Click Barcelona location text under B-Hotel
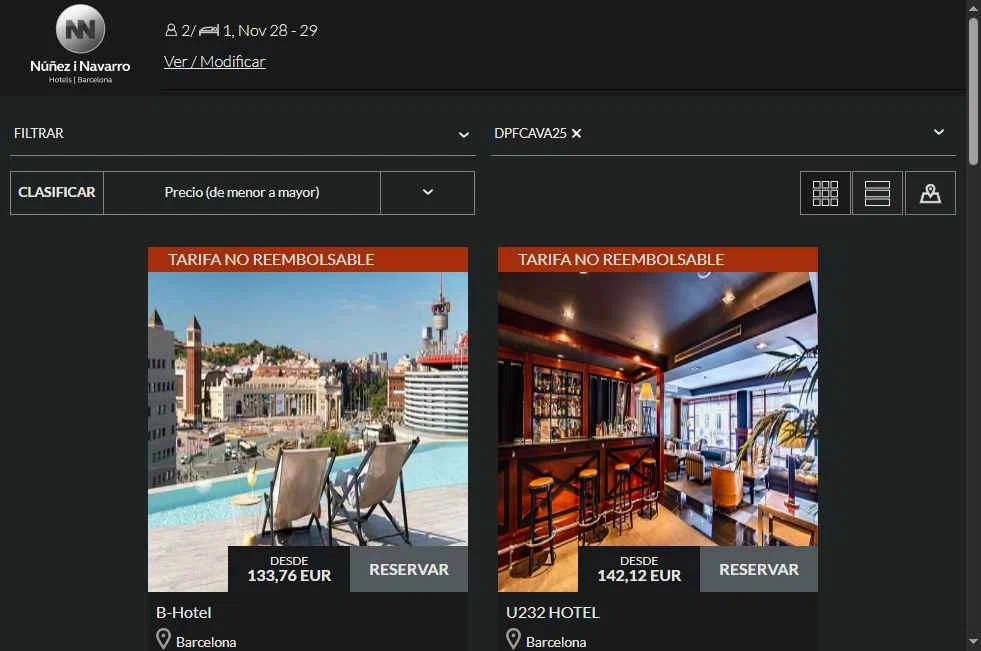981x651 pixels. tap(206, 642)
